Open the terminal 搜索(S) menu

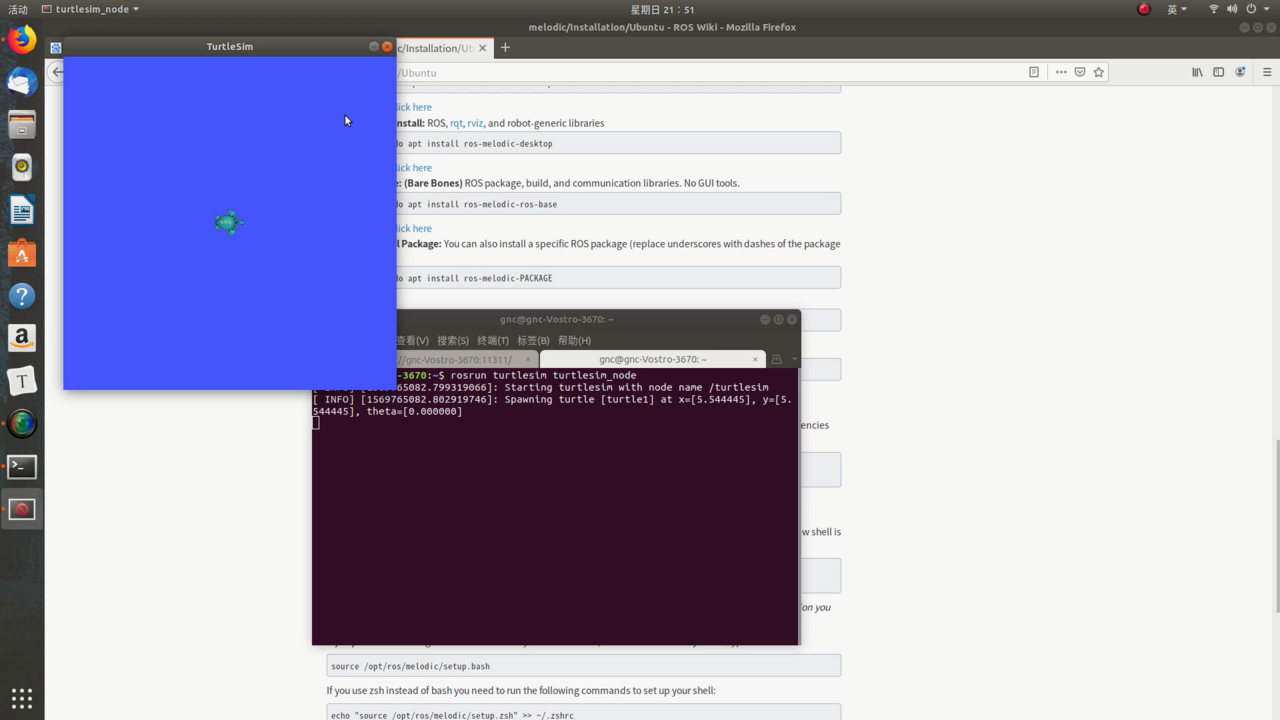[453, 340]
